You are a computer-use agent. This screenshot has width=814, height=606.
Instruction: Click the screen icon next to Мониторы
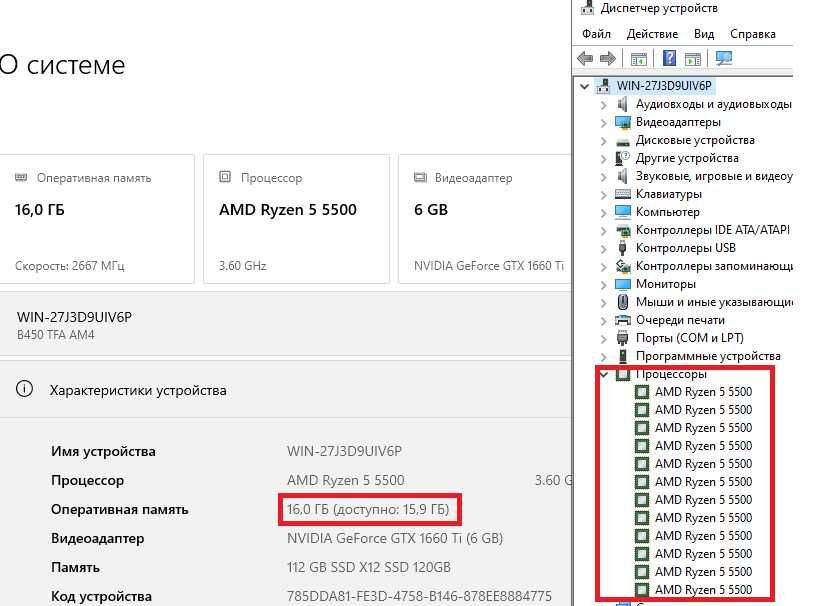(622, 284)
